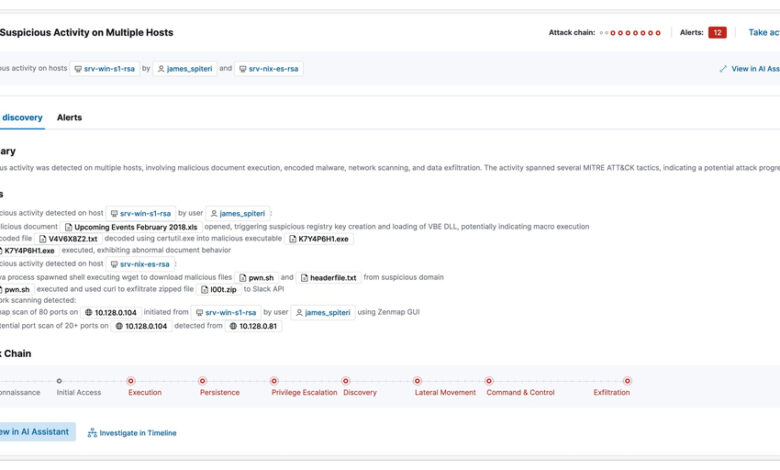This screenshot has height=470, width=780.
Task: Click the 10.128.0.81 IP address badge
Action: 253,326
